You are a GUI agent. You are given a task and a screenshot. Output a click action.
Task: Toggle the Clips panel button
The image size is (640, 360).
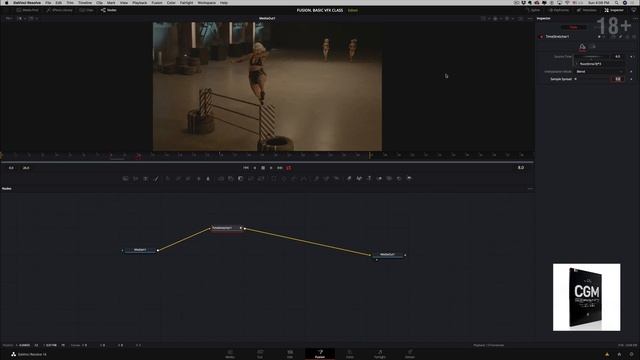pyautogui.click(x=86, y=10)
